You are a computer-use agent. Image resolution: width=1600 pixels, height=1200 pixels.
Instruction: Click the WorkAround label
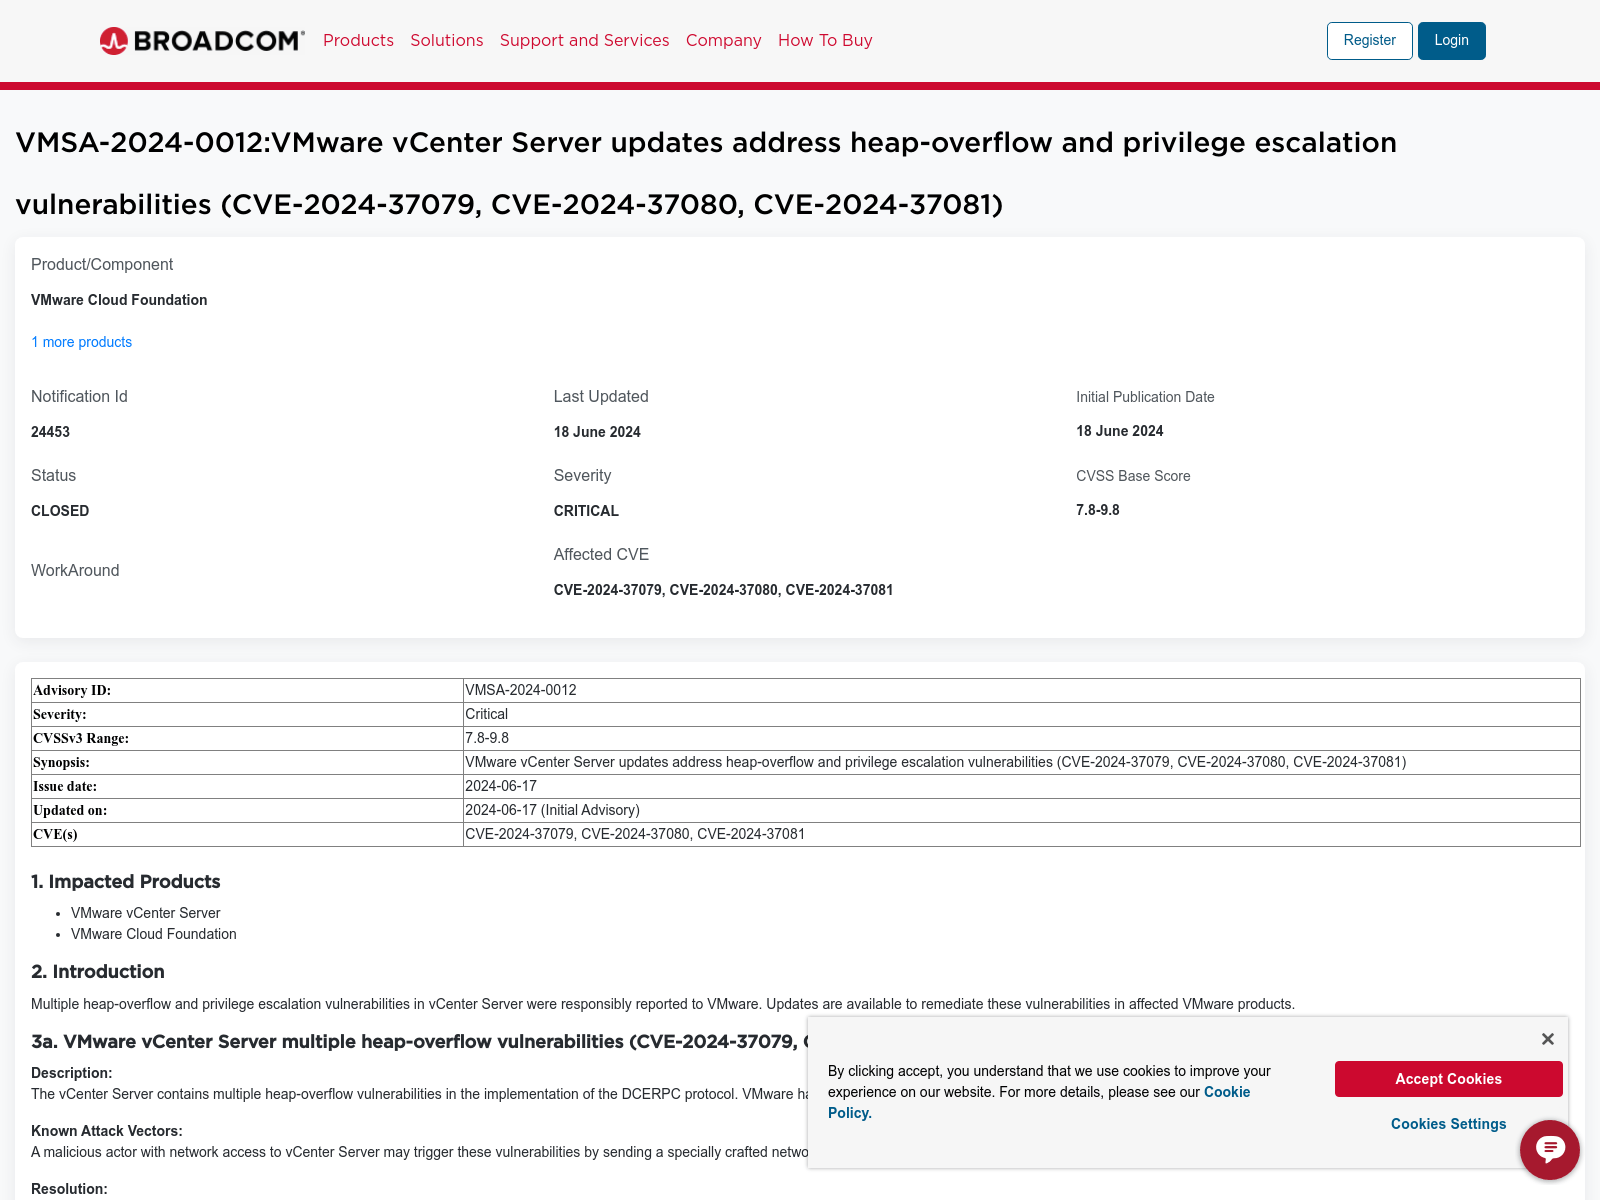(x=75, y=570)
